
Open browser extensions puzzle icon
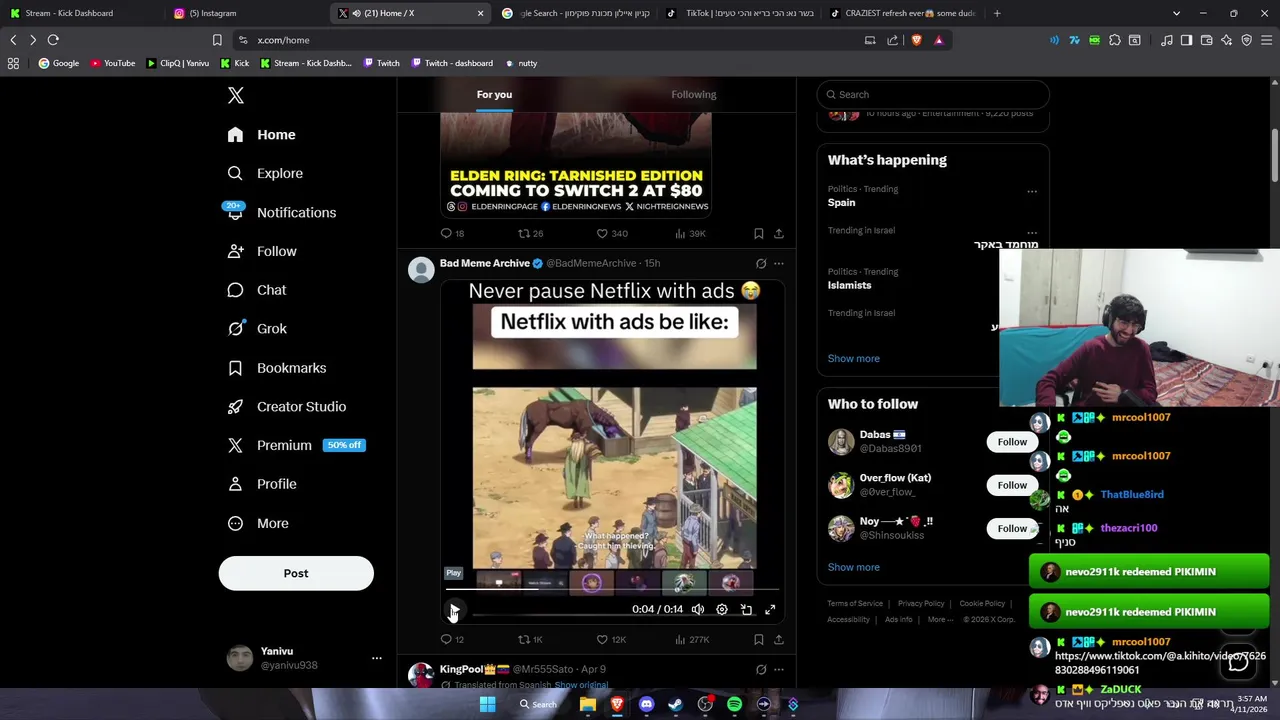click(x=1115, y=40)
